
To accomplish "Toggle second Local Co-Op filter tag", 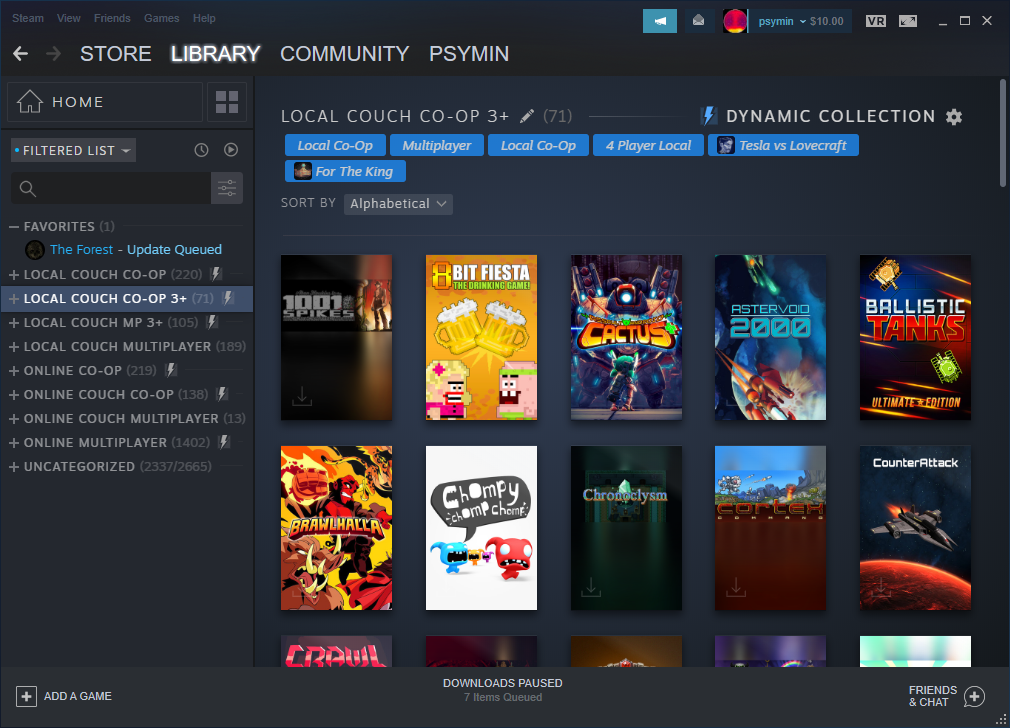I will (538, 145).
